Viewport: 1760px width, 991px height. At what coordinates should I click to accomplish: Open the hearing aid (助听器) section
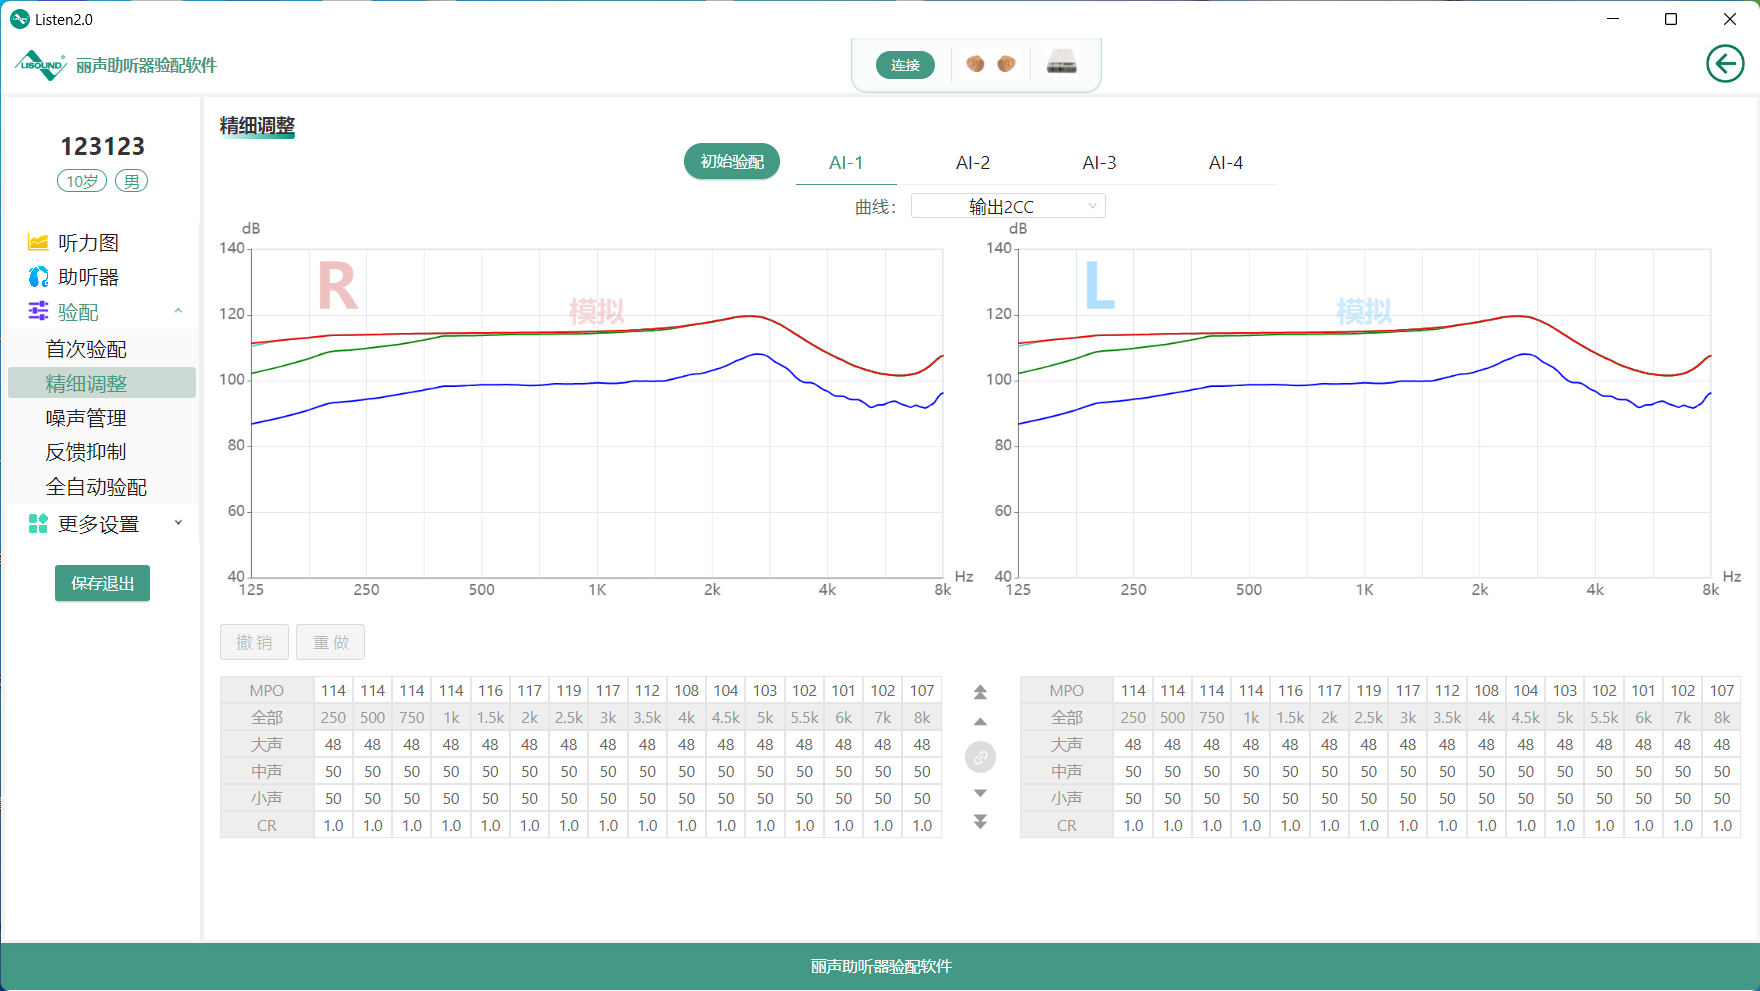pos(88,277)
